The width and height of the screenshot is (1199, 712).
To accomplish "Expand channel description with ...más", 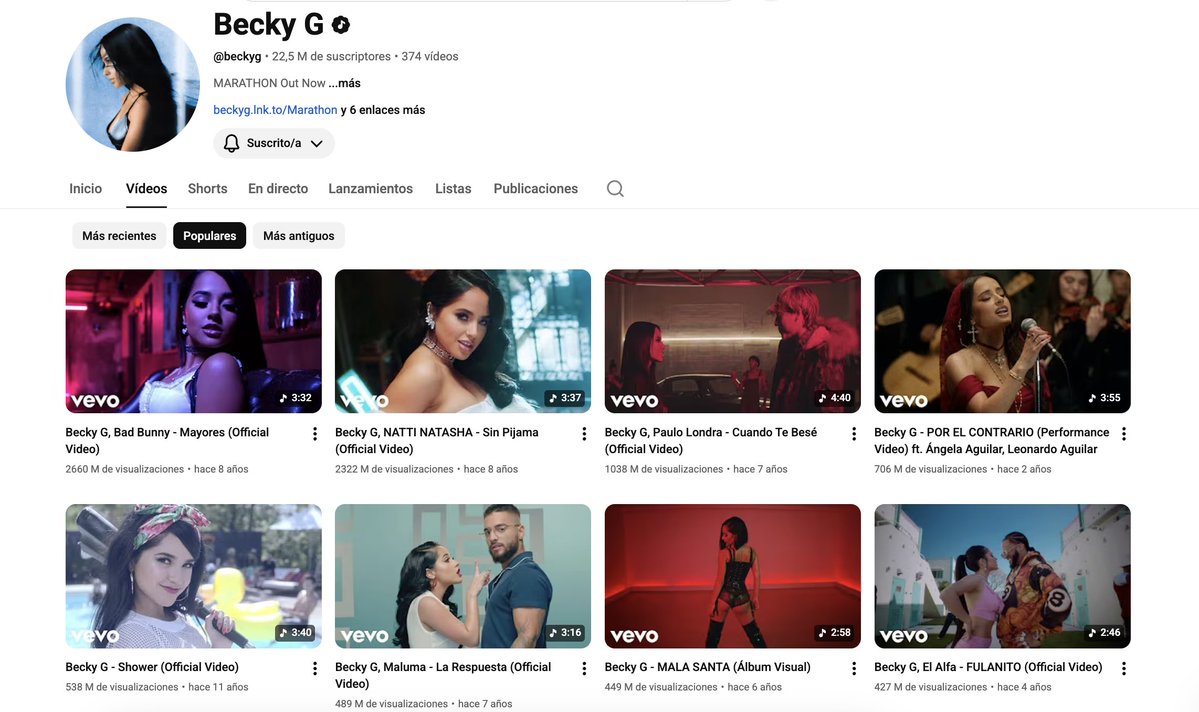I will point(345,83).
